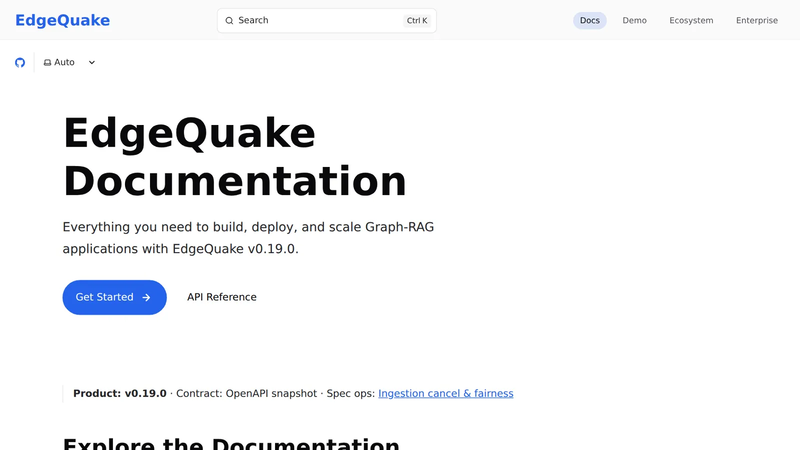Click the EdgeQuake Documentation heading
Image resolution: width=800 pixels, height=450 pixels.
coord(235,157)
